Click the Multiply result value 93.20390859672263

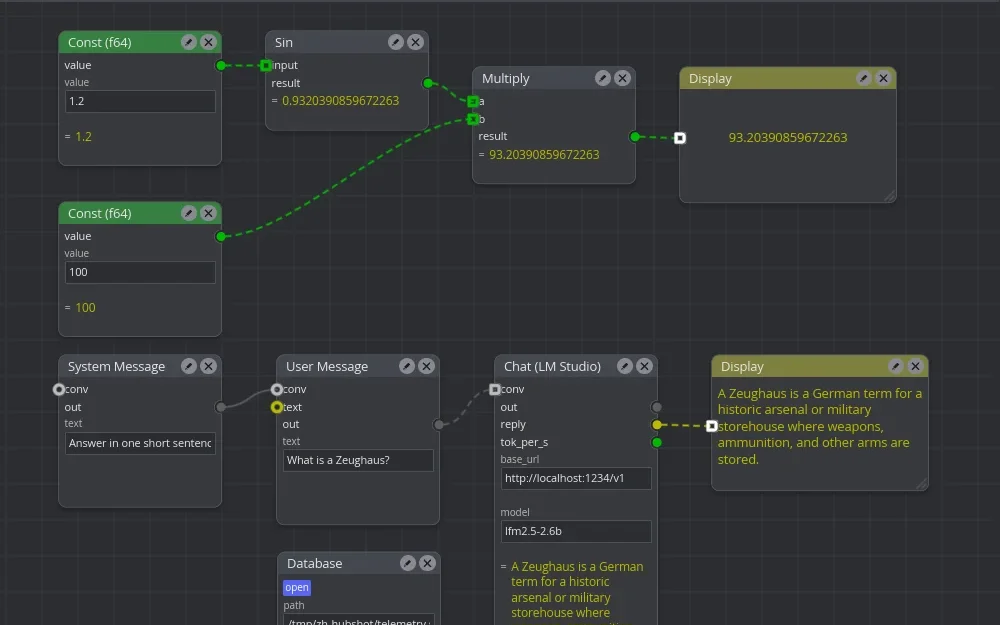(544, 154)
